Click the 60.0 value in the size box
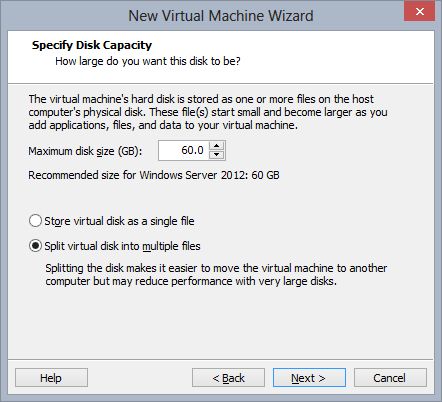This screenshot has width=442, height=402. click(x=192, y=150)
